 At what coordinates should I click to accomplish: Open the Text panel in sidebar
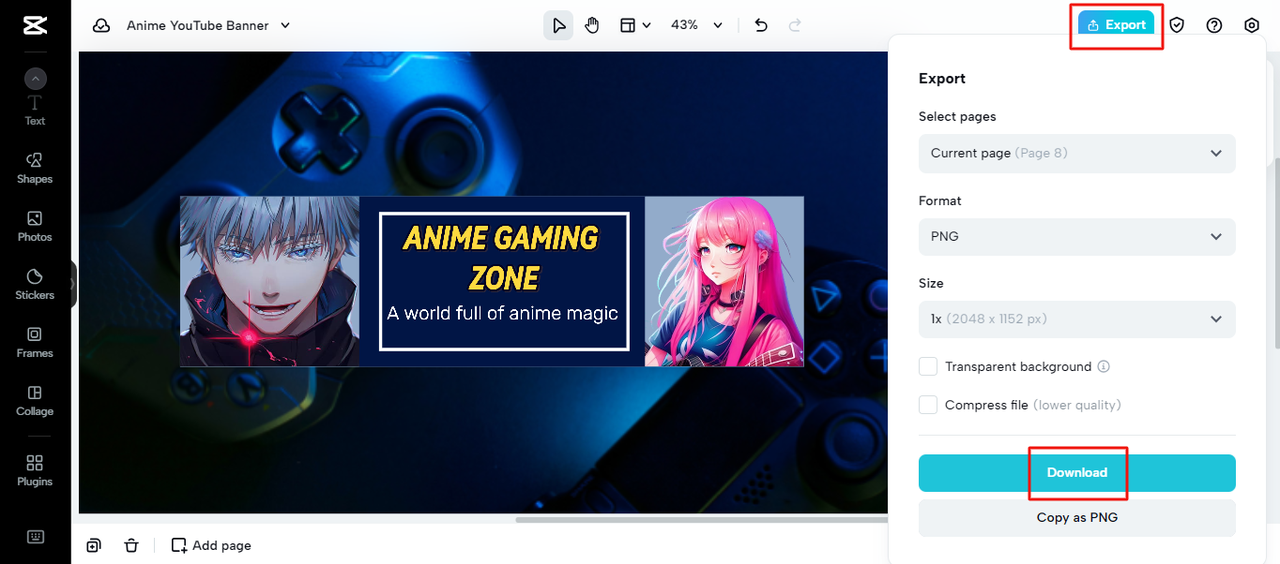pos(35,111)
